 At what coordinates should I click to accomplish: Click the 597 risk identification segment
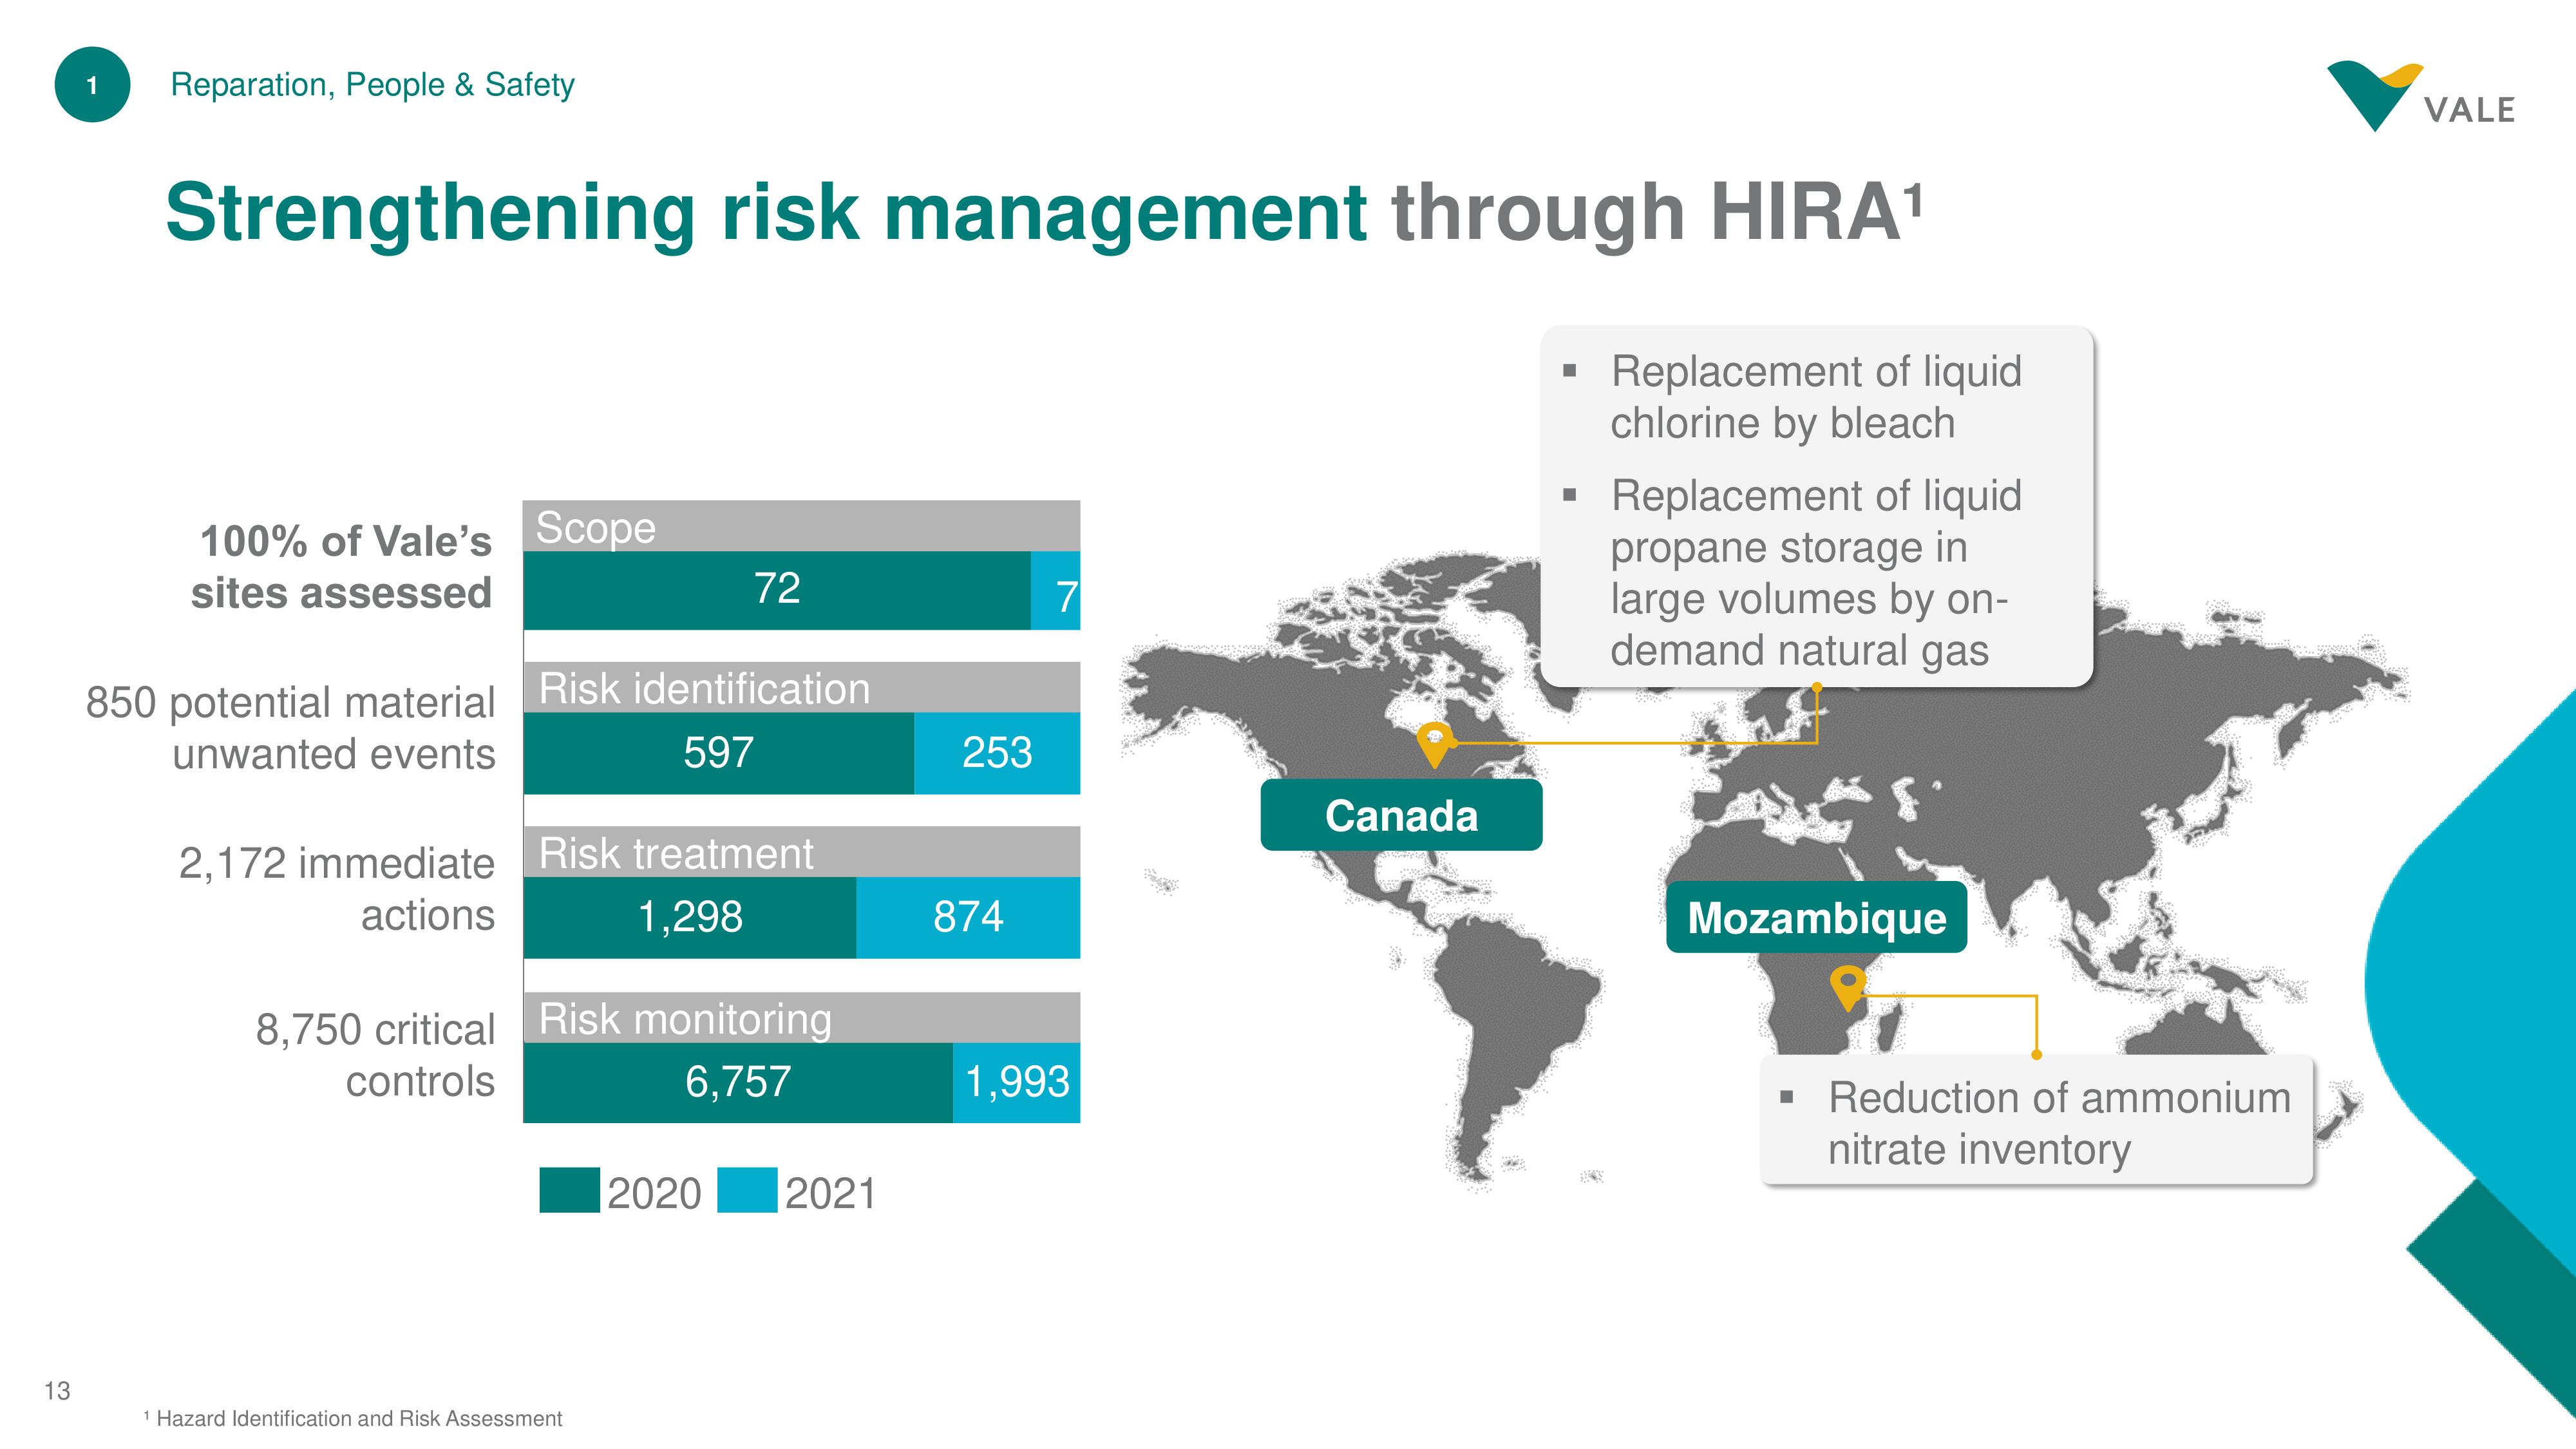click(x=718, y=753)
